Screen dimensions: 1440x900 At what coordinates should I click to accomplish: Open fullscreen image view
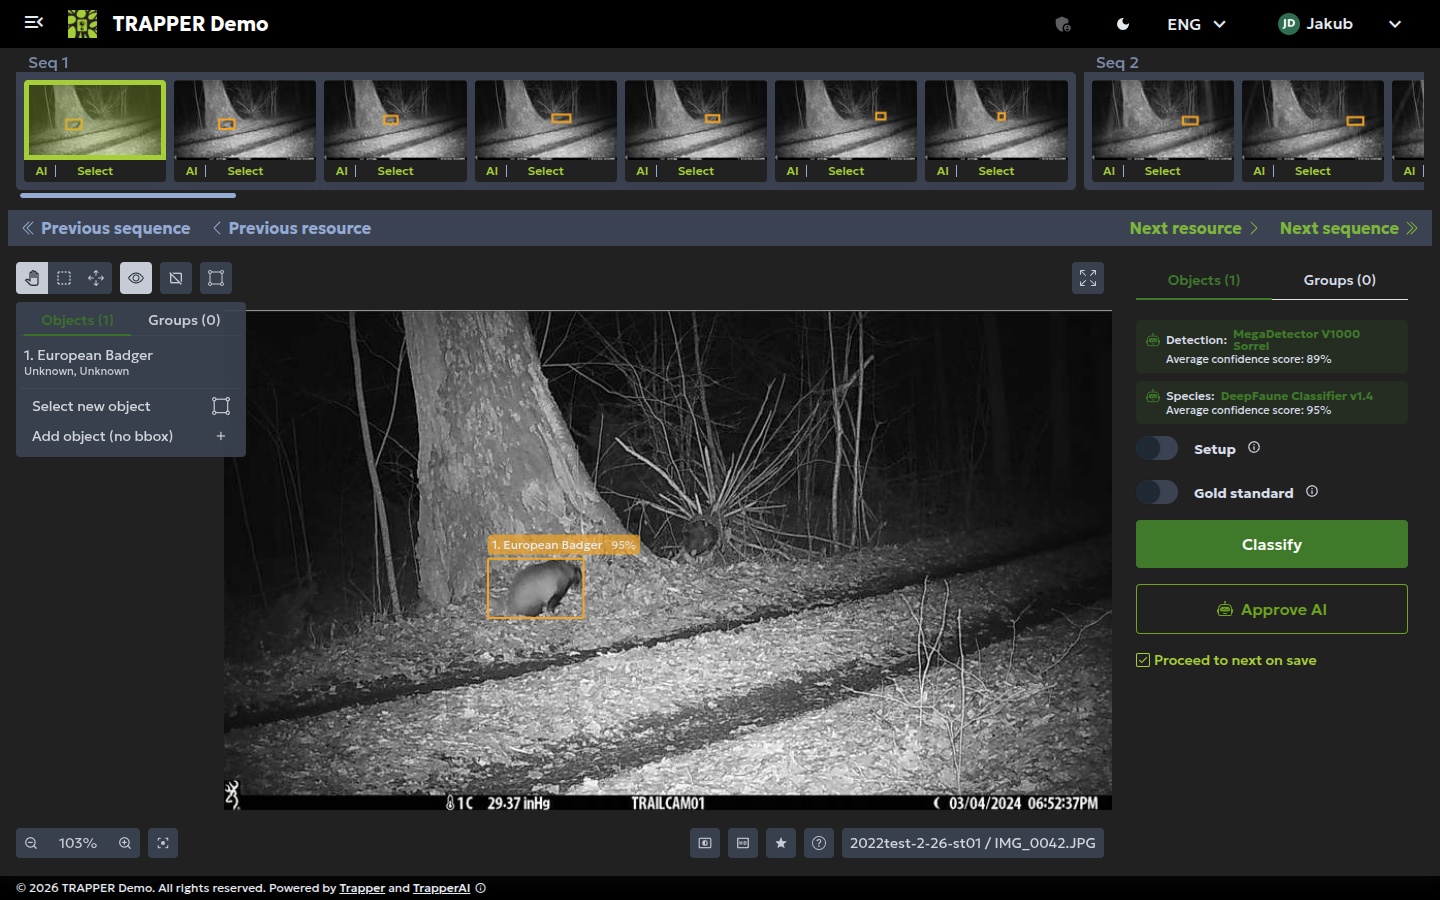(x=1088, y=278)
